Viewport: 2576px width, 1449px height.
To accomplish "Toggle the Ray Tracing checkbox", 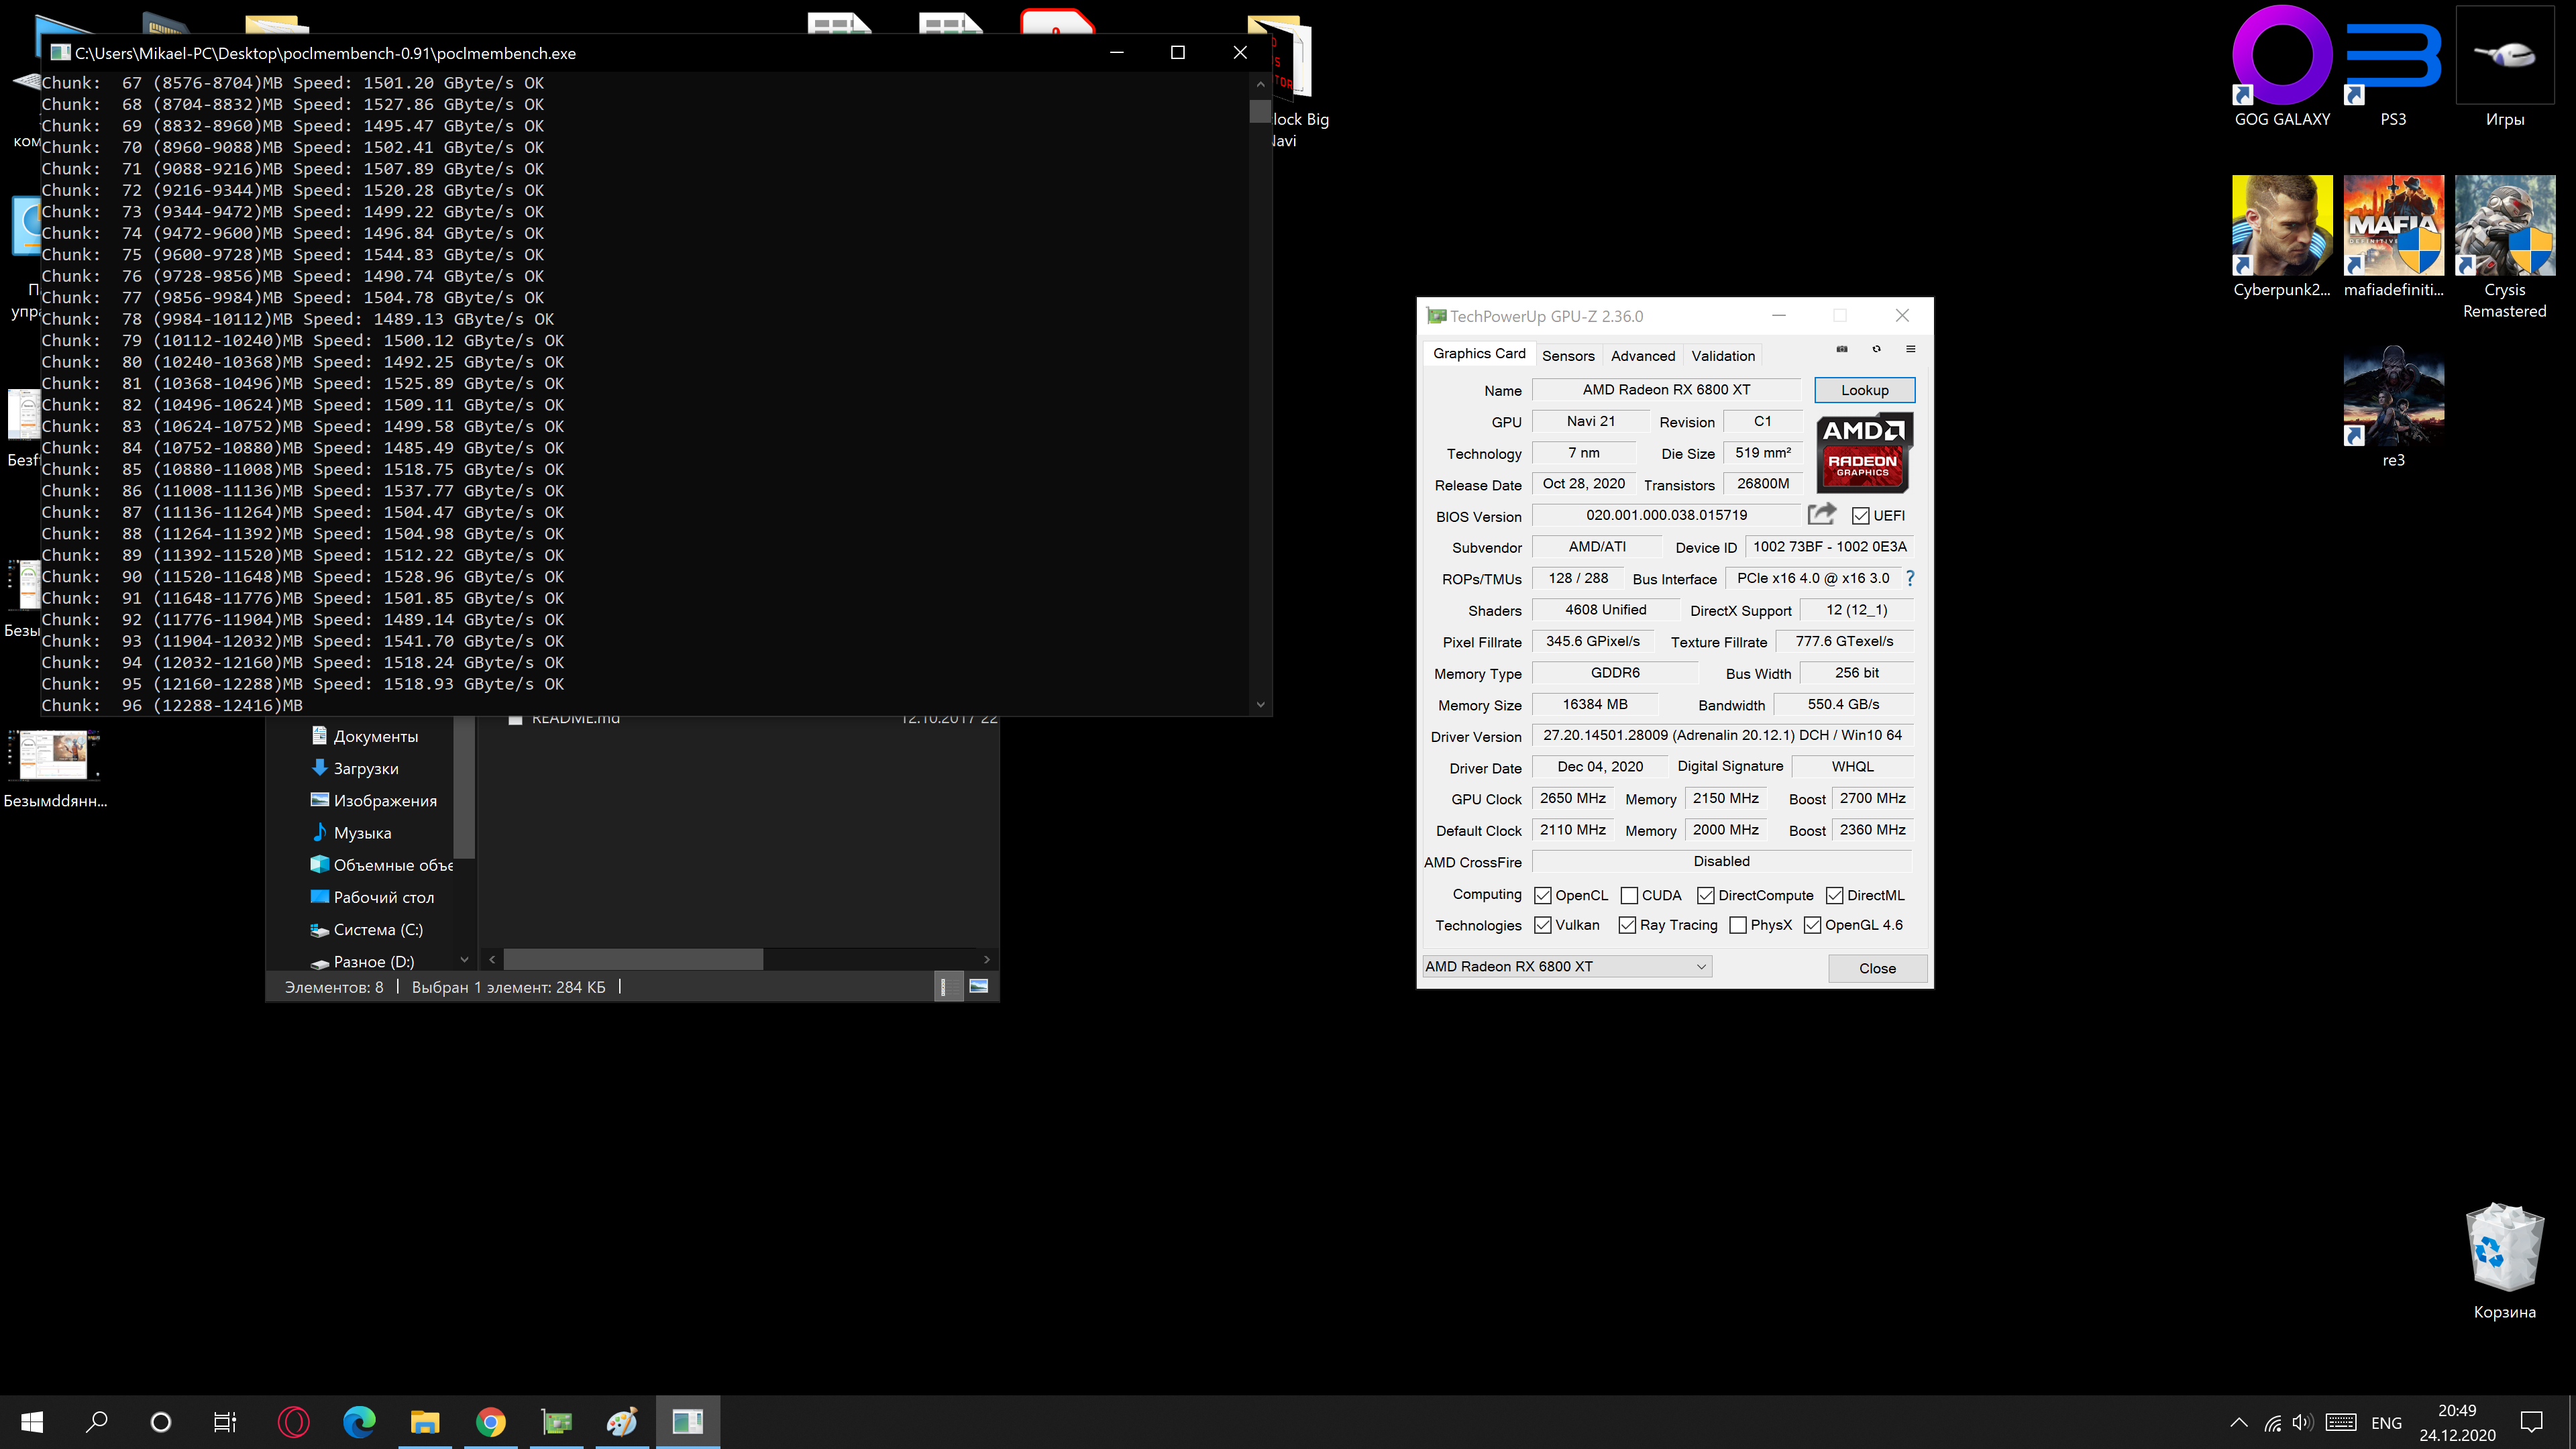I will [1627, 925].
